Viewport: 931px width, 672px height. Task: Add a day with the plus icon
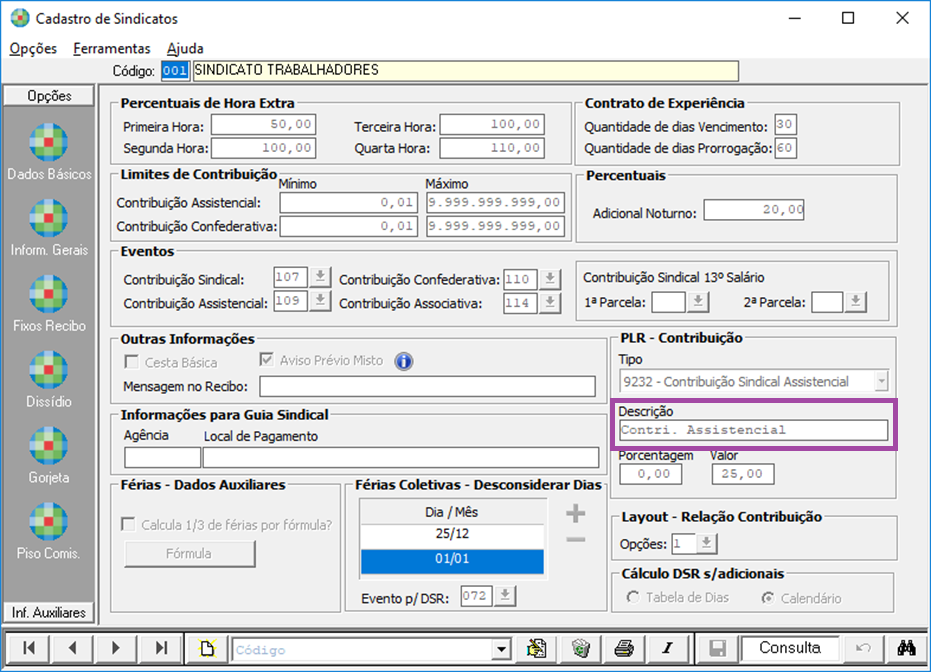point(575,513)
